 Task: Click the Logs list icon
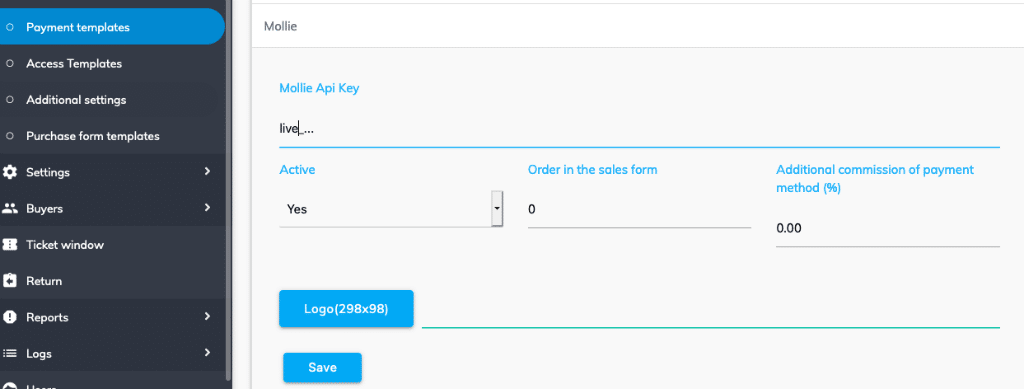point(10,354)
